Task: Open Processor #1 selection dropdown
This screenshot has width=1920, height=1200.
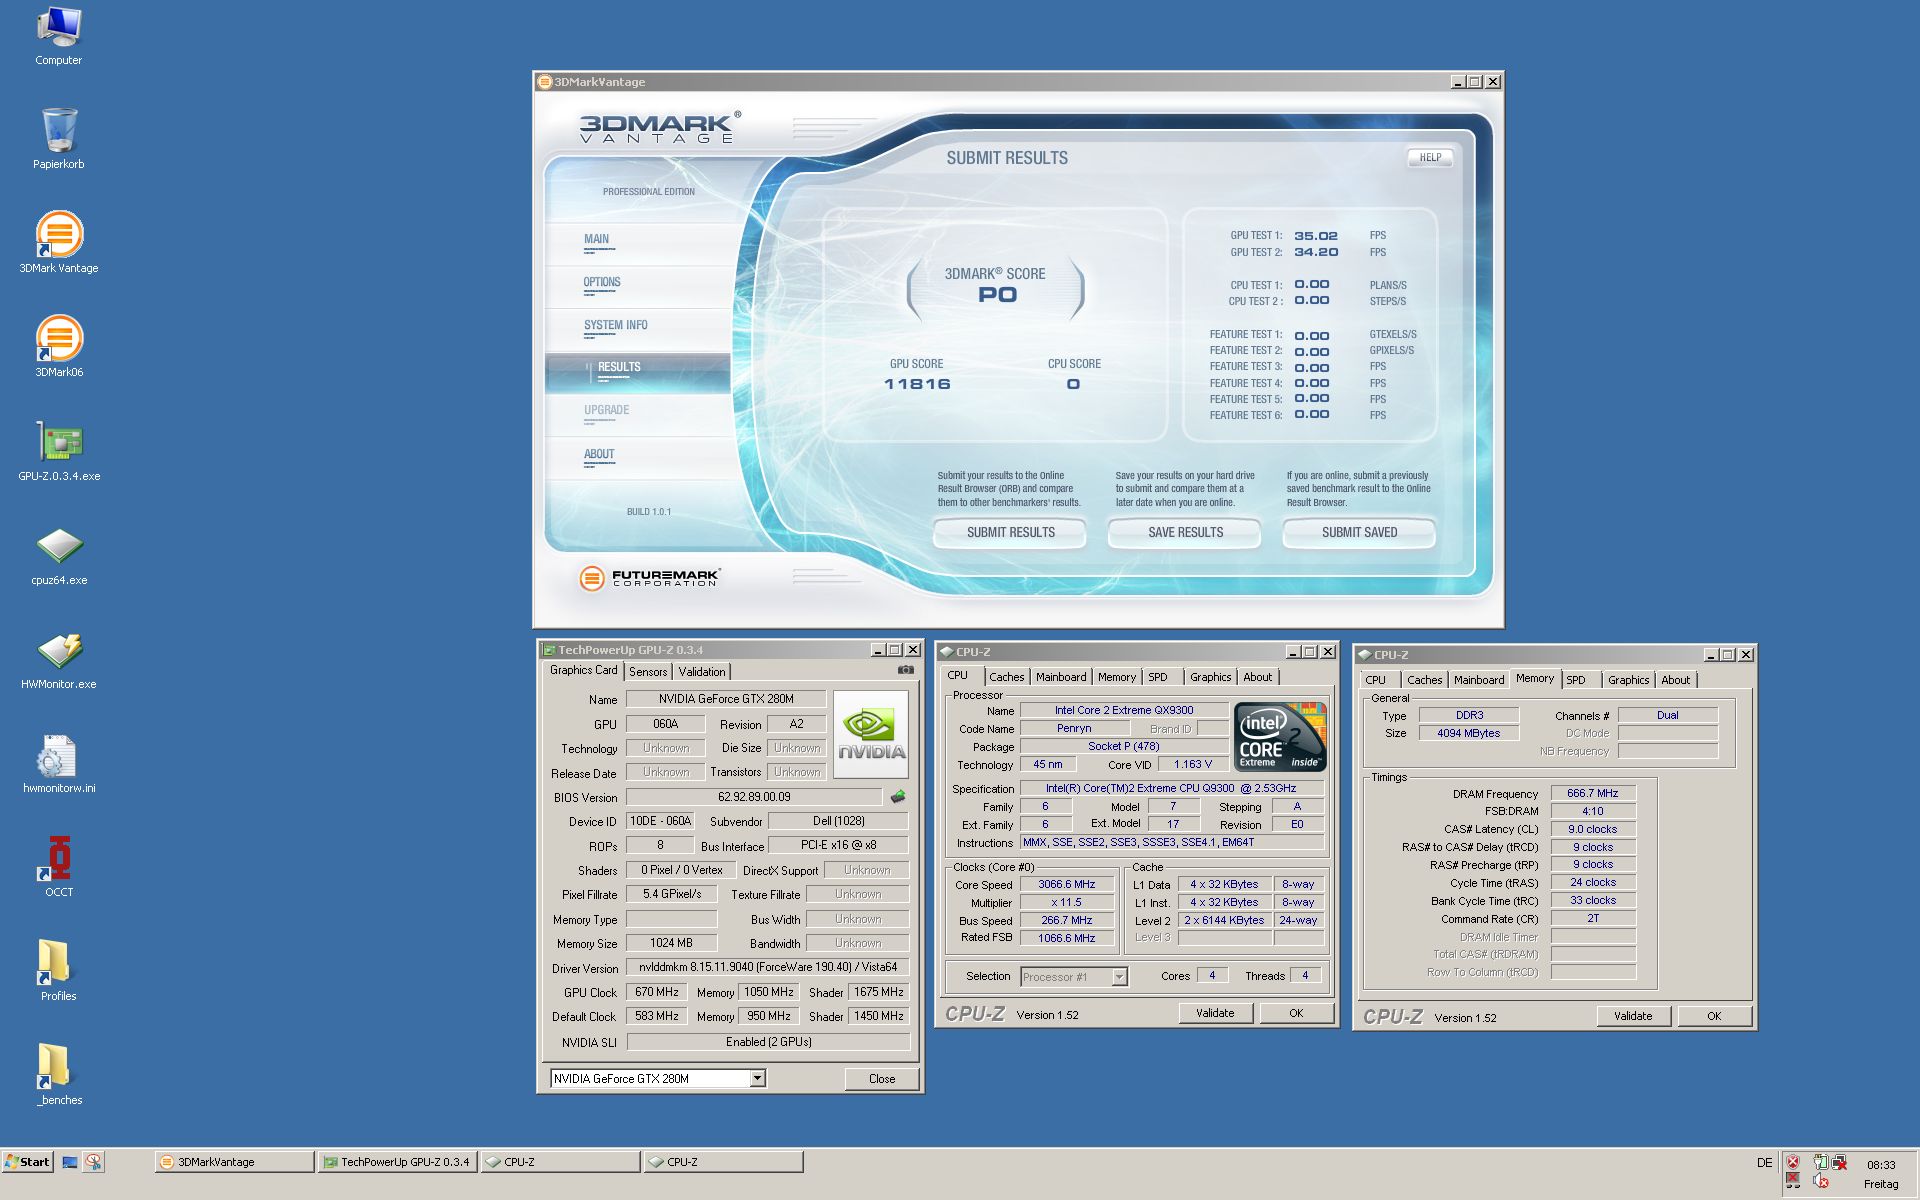Action: tap(1119, 977)
